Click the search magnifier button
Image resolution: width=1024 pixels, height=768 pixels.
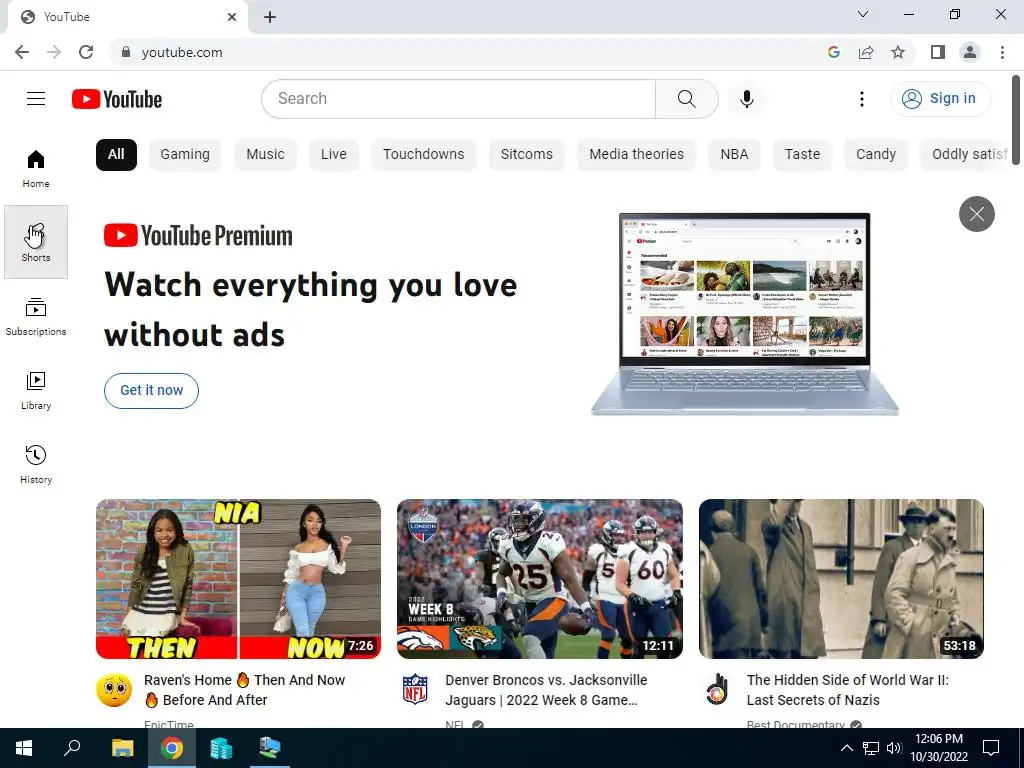point(686,99)
